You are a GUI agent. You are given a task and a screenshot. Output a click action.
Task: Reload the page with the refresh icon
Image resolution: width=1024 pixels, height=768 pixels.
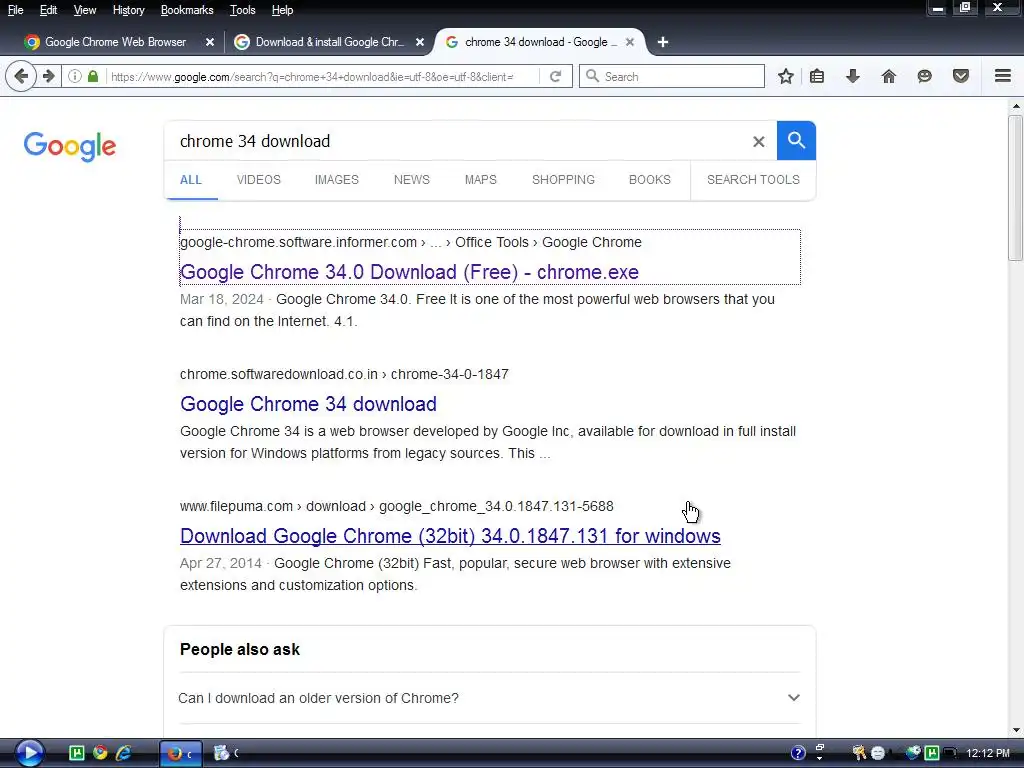pyautogui.click(x=556, y=76)
